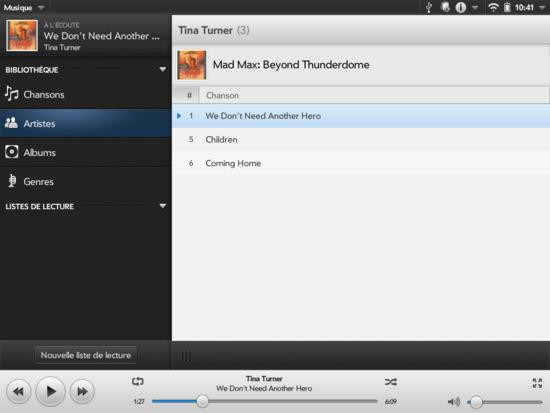The width and height of the screenshot is (550, 413).
Task: Click the Tina Turner (3) header
Action: tap(214, 31)
